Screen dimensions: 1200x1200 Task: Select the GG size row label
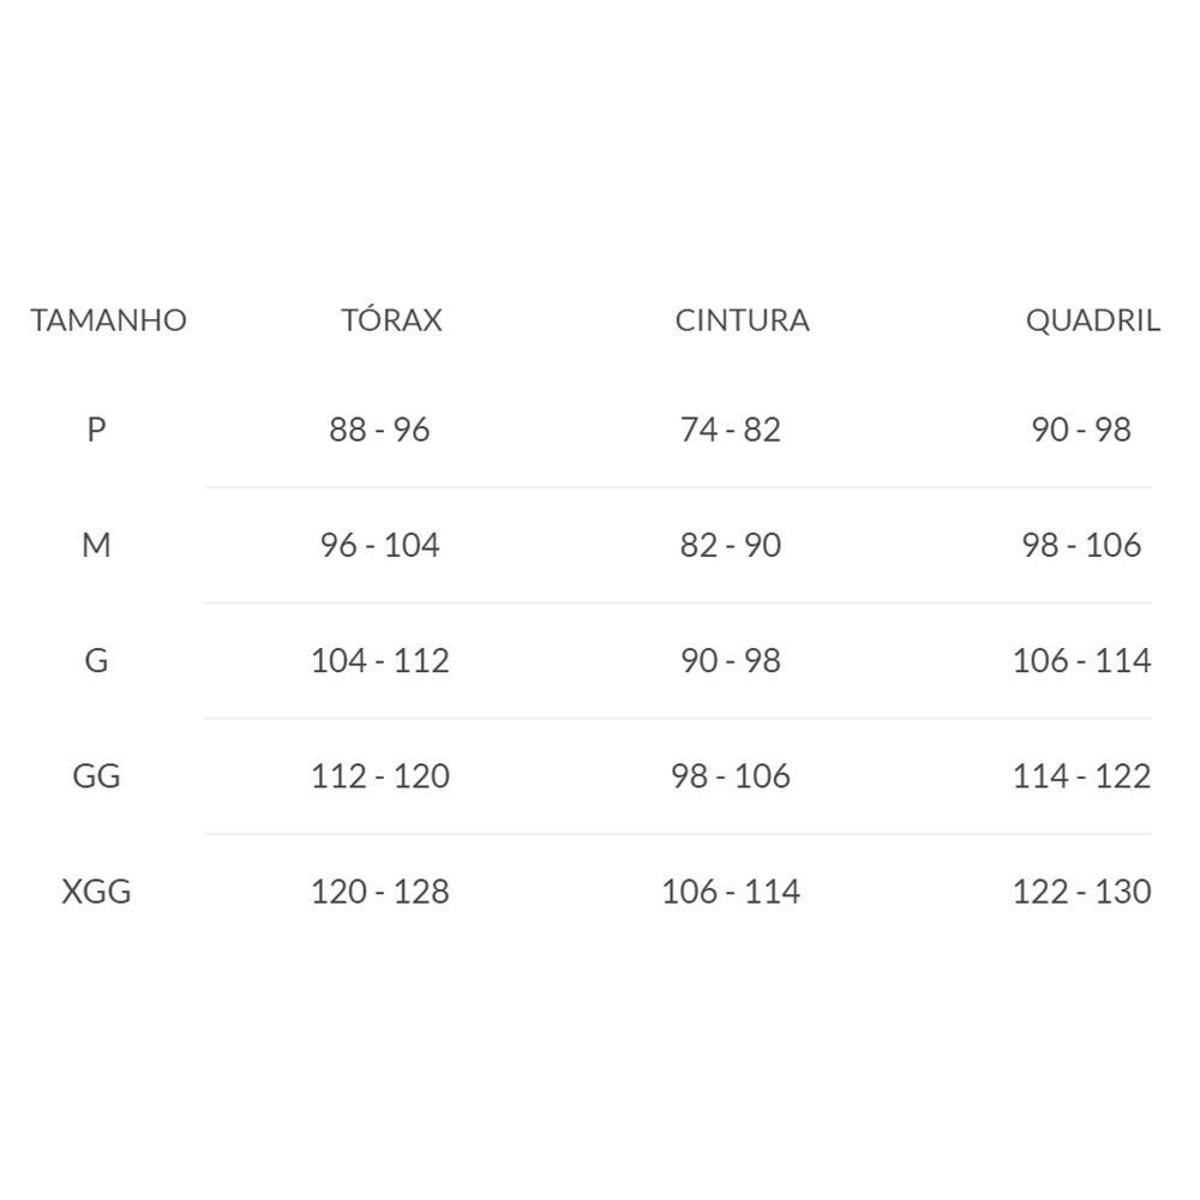(x=96, y=776)
